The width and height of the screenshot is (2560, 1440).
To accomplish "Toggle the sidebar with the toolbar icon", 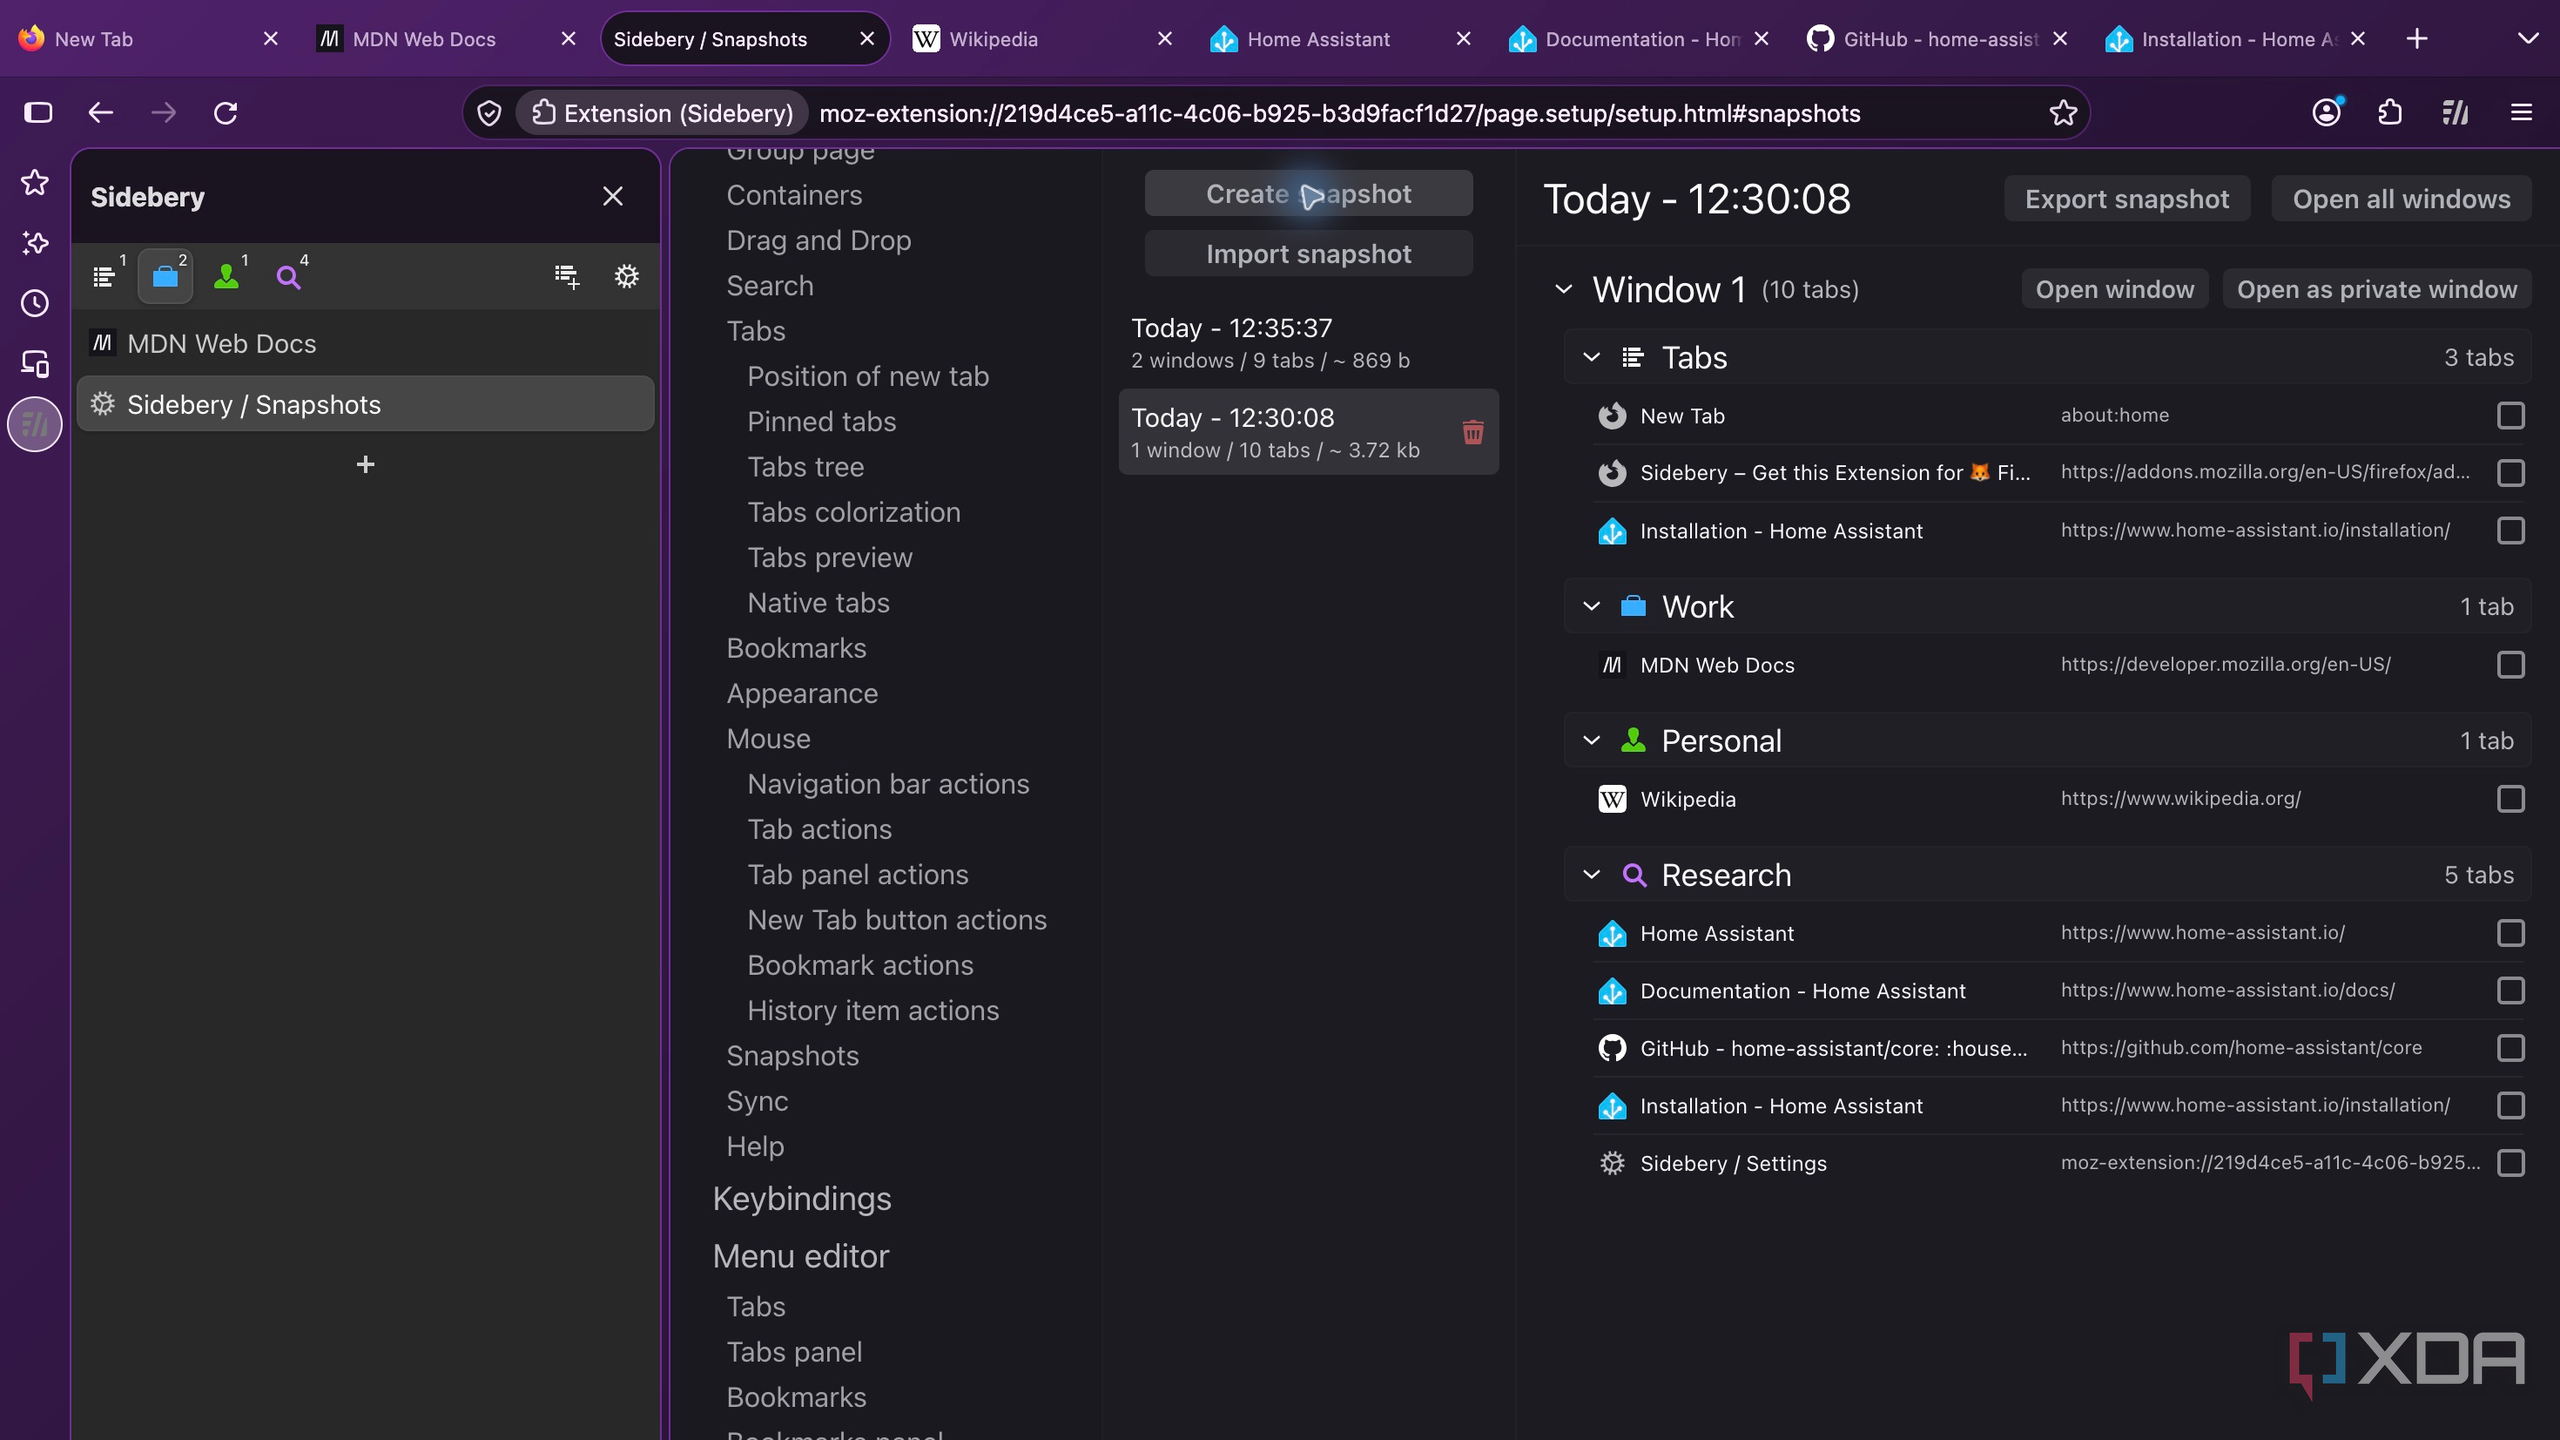I will point(38,113).
